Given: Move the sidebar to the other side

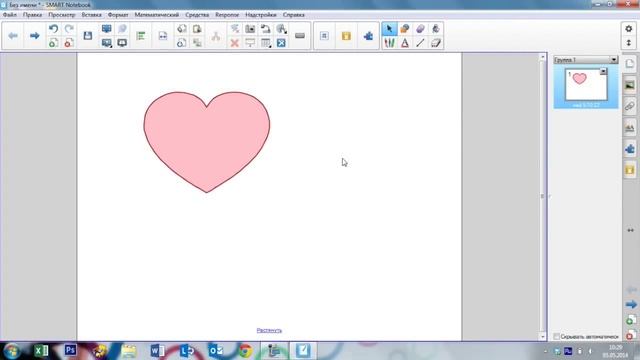Looking at the screenshot, I should point(631,230).
